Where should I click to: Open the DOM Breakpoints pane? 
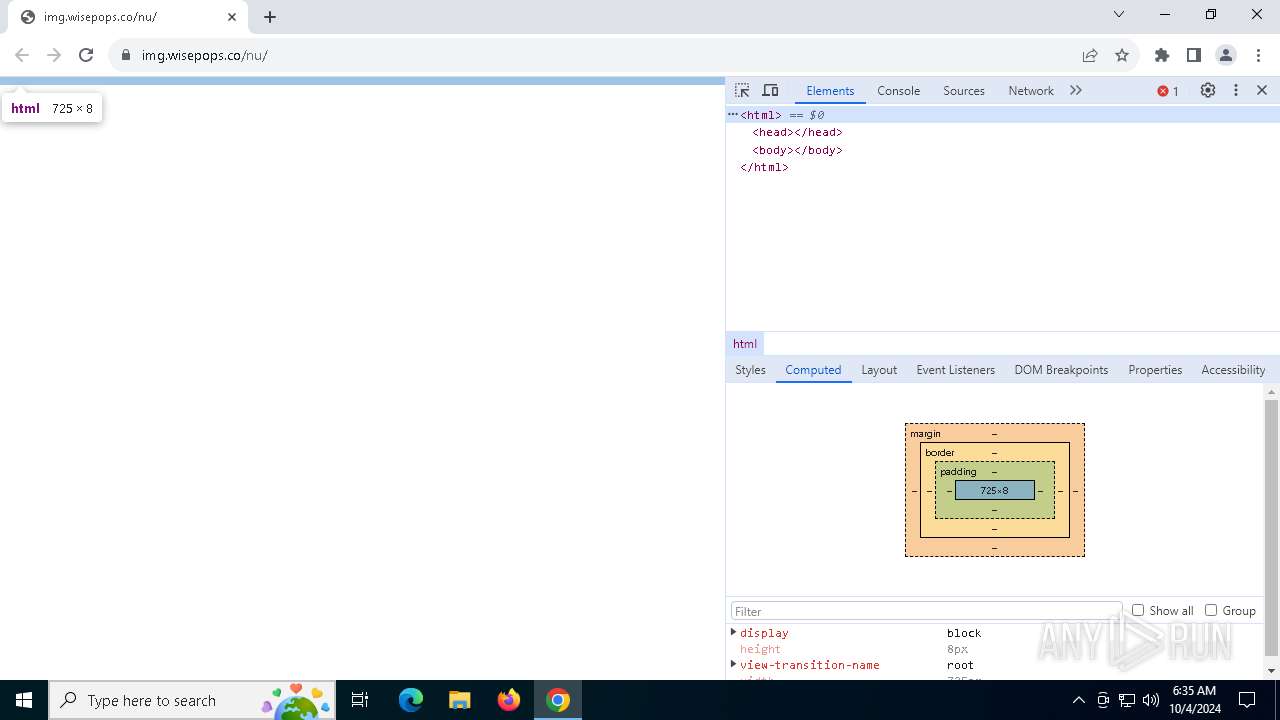click(1061, 370)
